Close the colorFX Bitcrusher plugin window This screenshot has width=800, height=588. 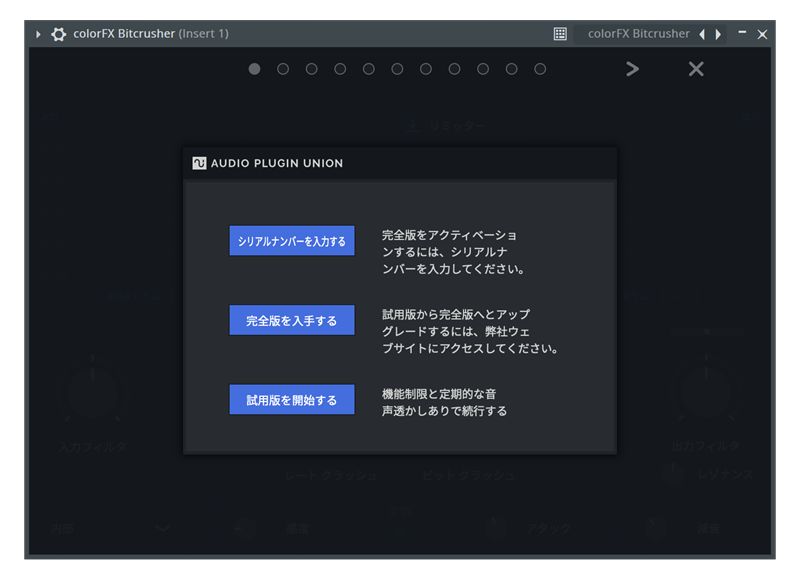[762, 34]
